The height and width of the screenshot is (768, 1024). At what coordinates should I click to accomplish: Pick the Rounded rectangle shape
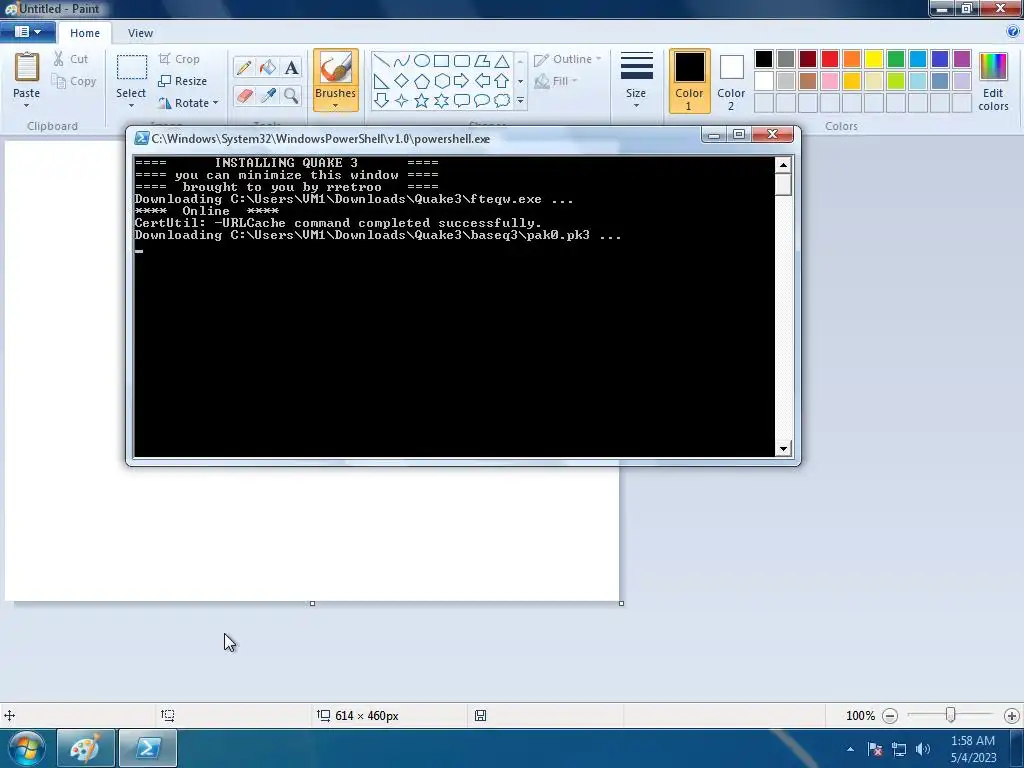tap(462, 61)
